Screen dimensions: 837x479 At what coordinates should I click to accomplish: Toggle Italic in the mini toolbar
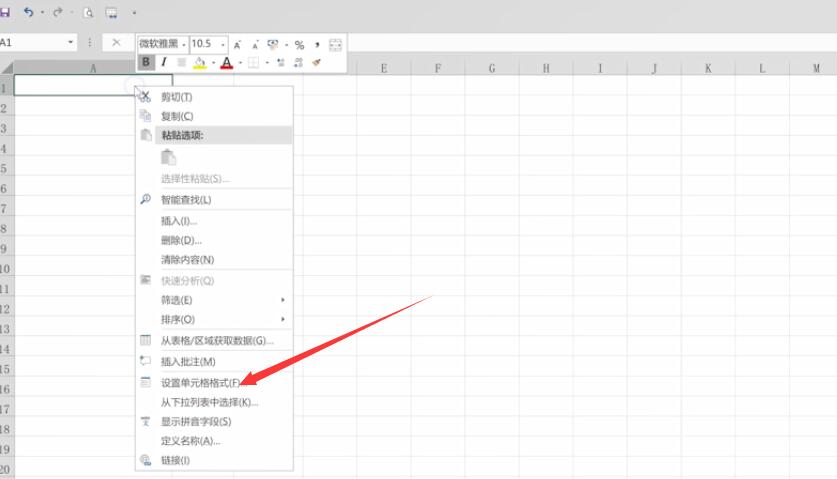(x=164, y=62)
